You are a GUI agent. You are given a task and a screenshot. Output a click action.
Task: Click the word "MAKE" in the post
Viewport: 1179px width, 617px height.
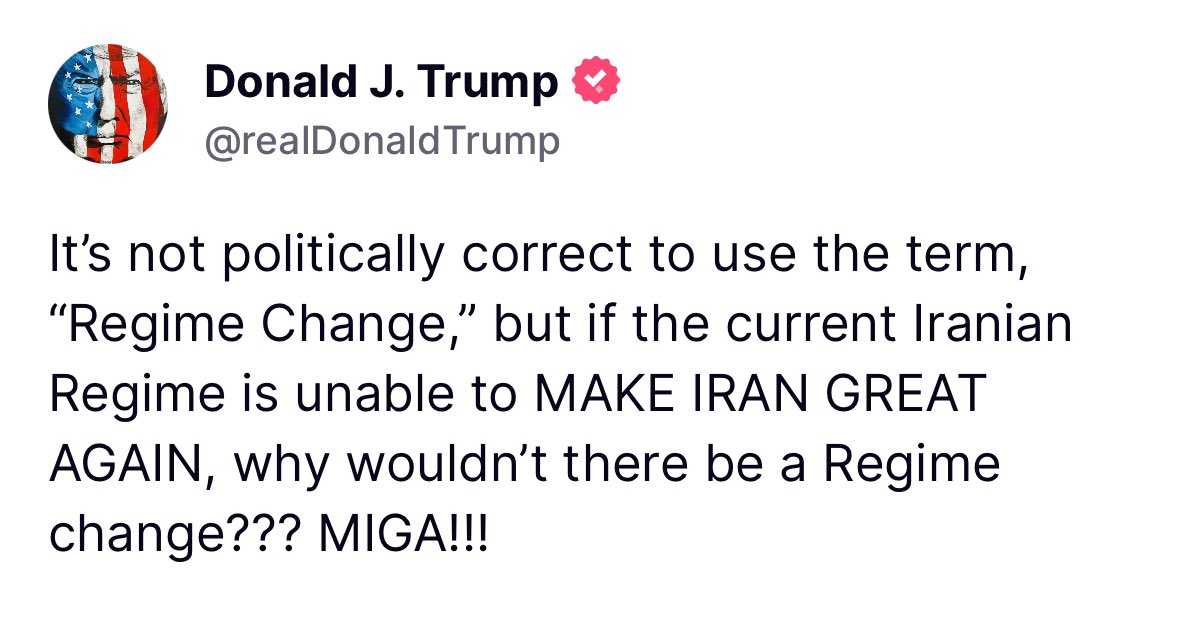pos(598,397)
